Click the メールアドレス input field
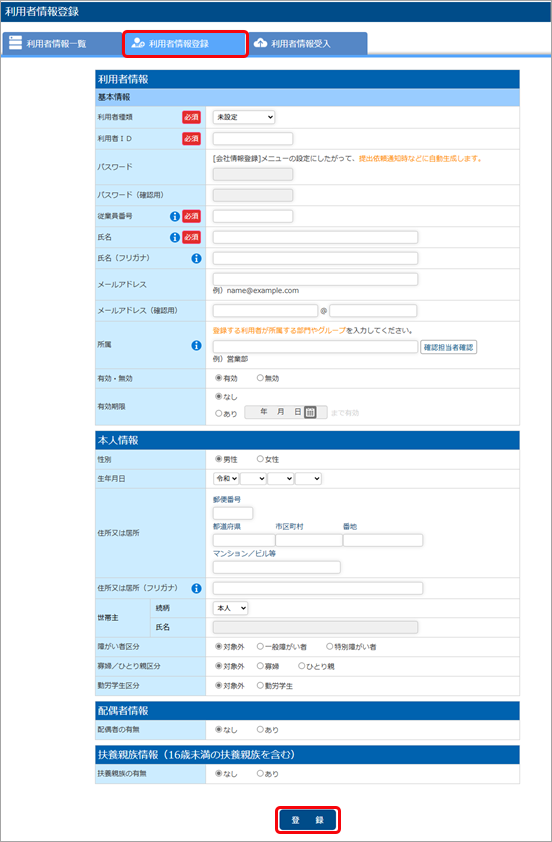552x842 pixels. point(315,279)
